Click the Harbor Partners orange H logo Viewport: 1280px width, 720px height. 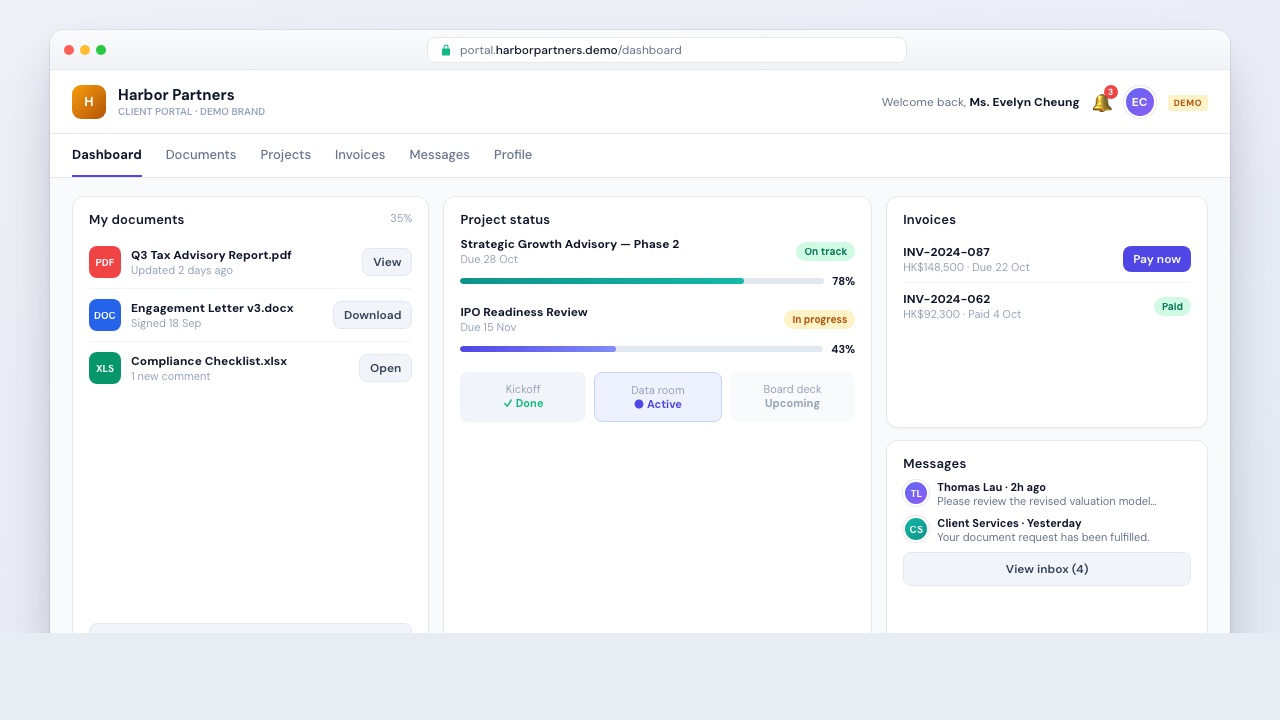tap(89, 102)
